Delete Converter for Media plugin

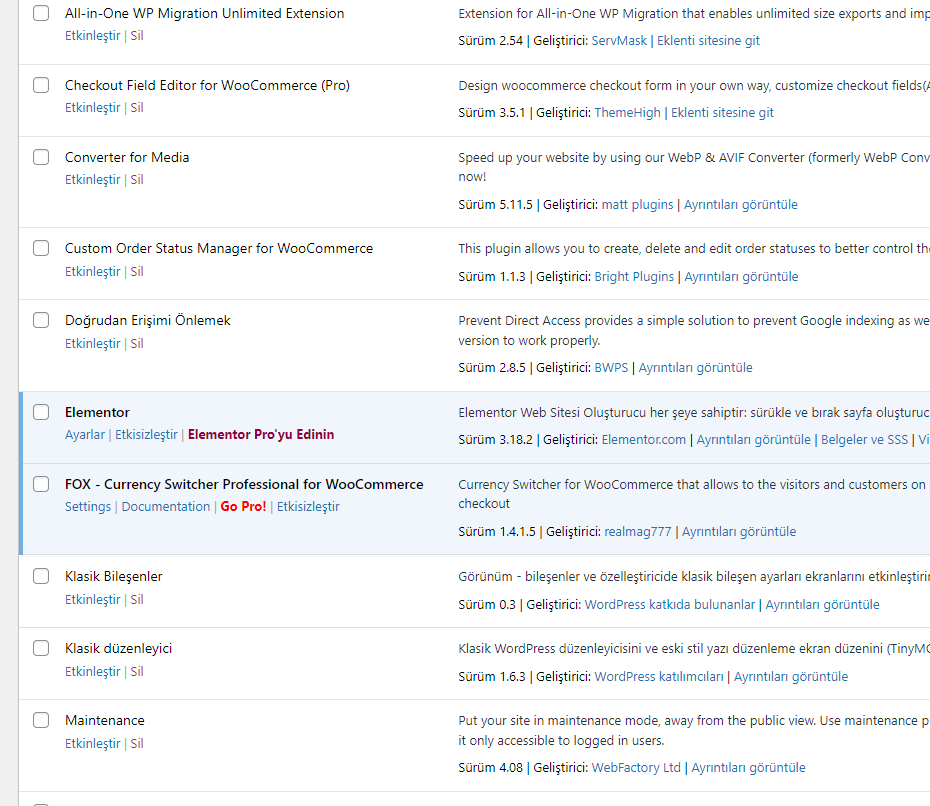[137, 180]
